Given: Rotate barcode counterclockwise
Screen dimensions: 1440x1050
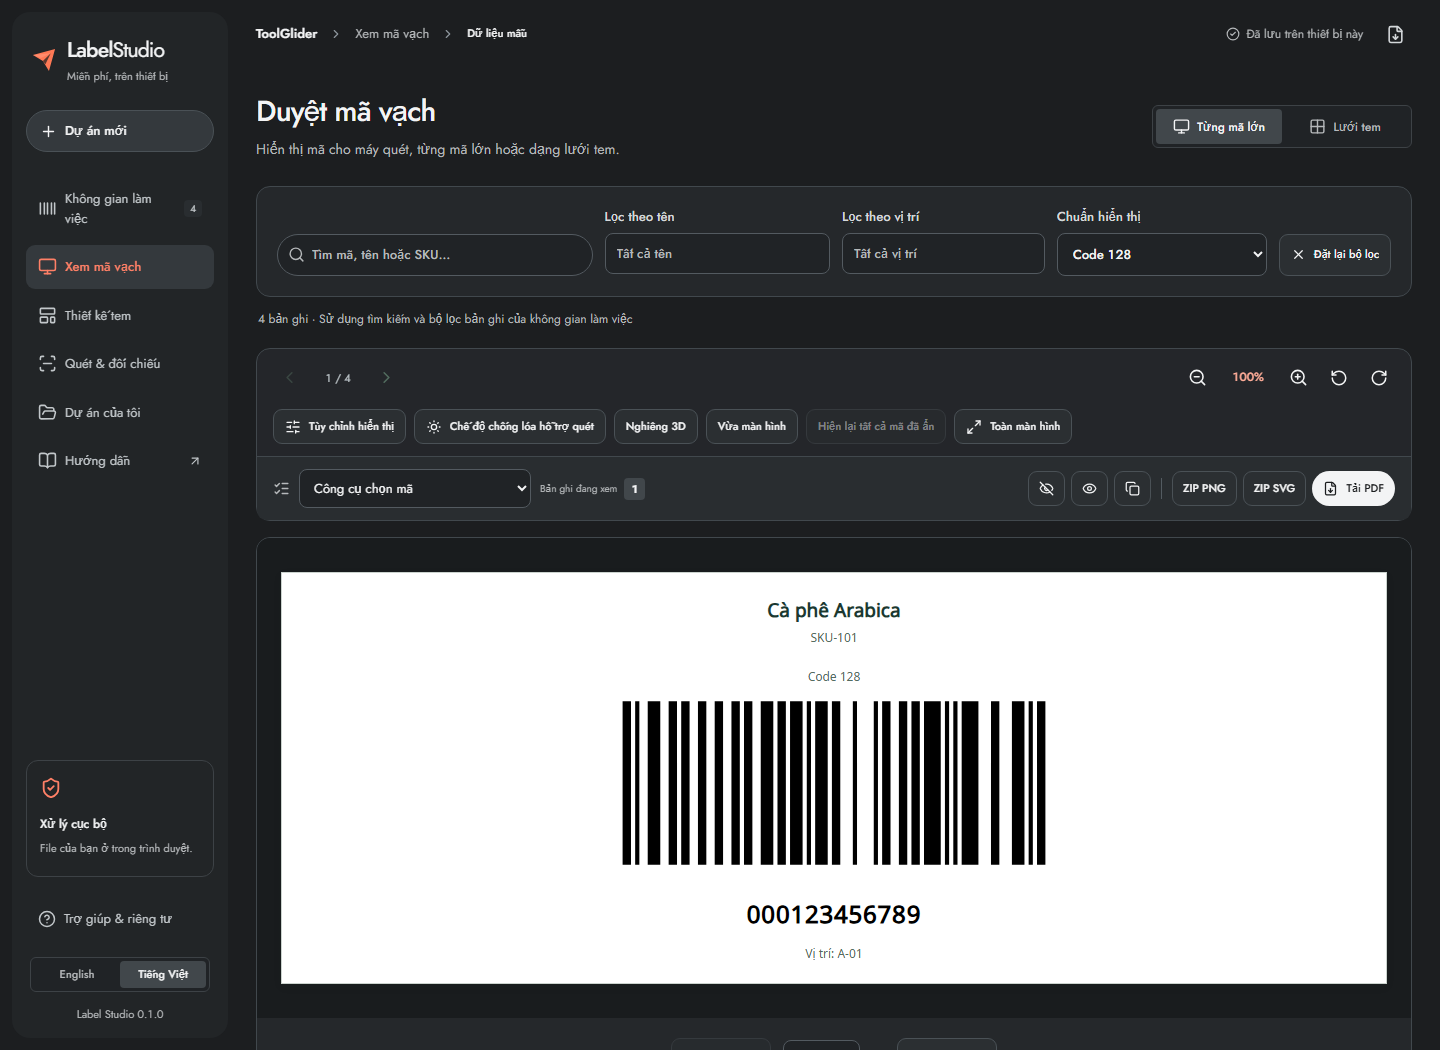Looking at the screenshot, I should 1339,378.
